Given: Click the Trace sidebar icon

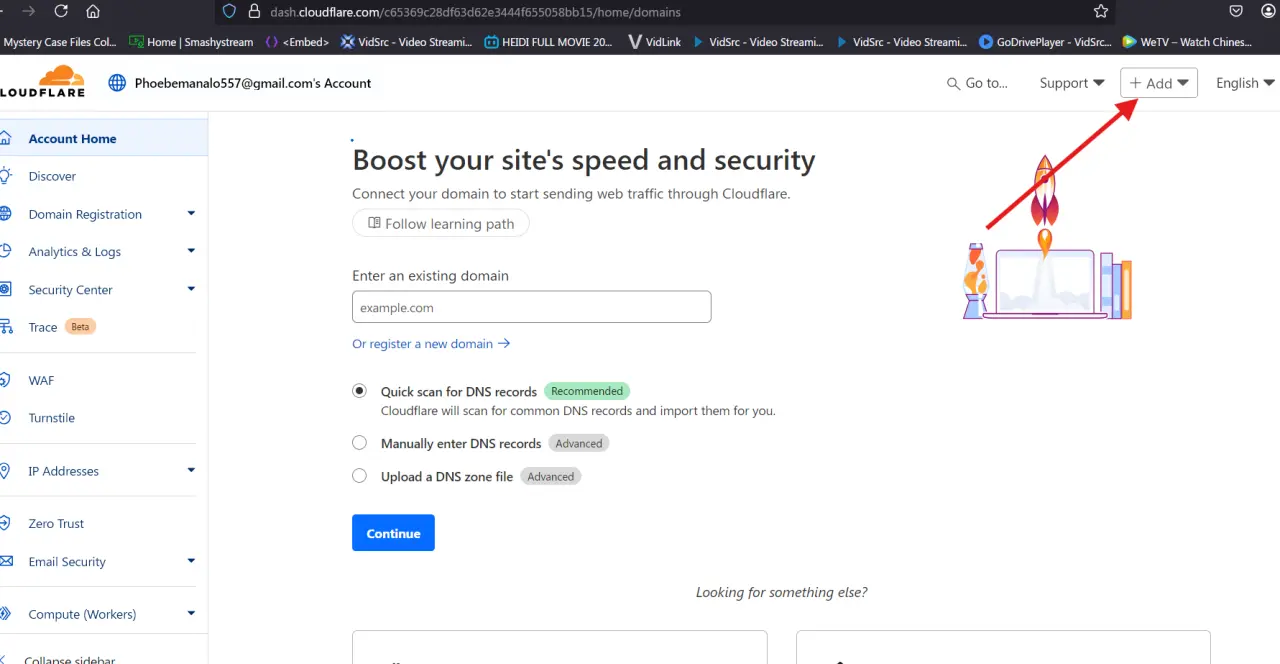Looking at the screenshot, I should [x=5, y=327].
